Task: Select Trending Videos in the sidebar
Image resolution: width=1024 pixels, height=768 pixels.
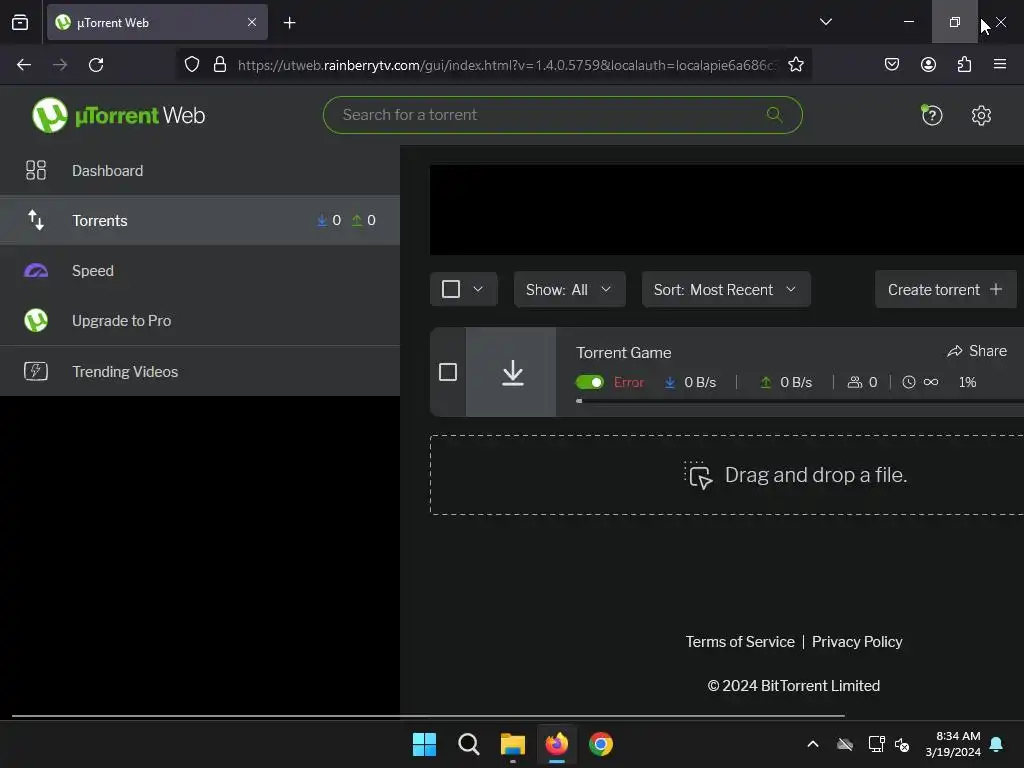Action: coord(200,371)
